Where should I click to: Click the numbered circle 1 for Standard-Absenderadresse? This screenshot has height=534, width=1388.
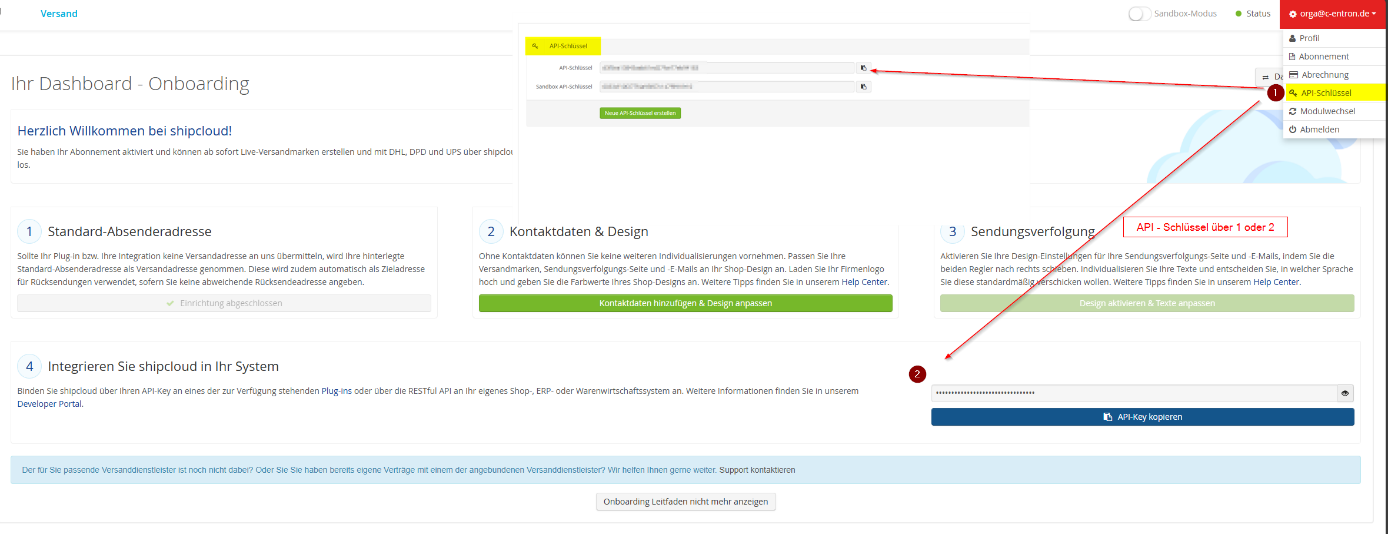[29, 232]
